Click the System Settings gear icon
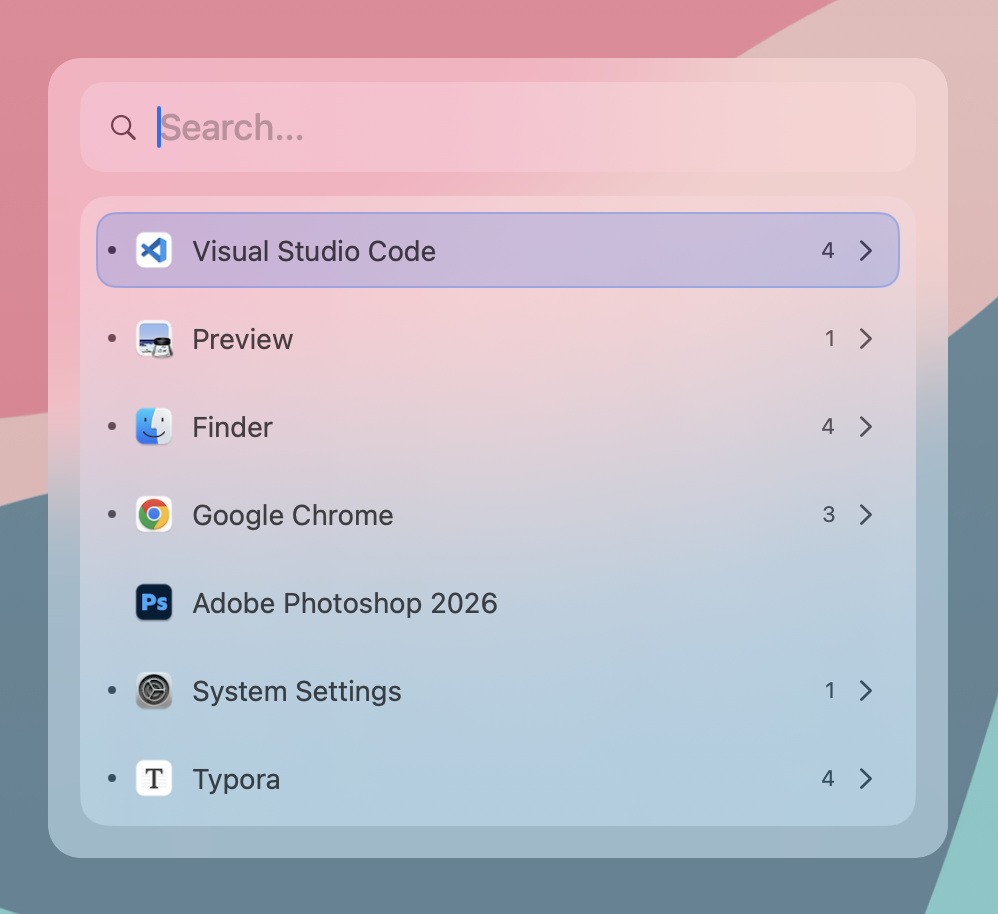Image resolution: width=998 pixels, height=914 pixels. [x=154, y=691]
